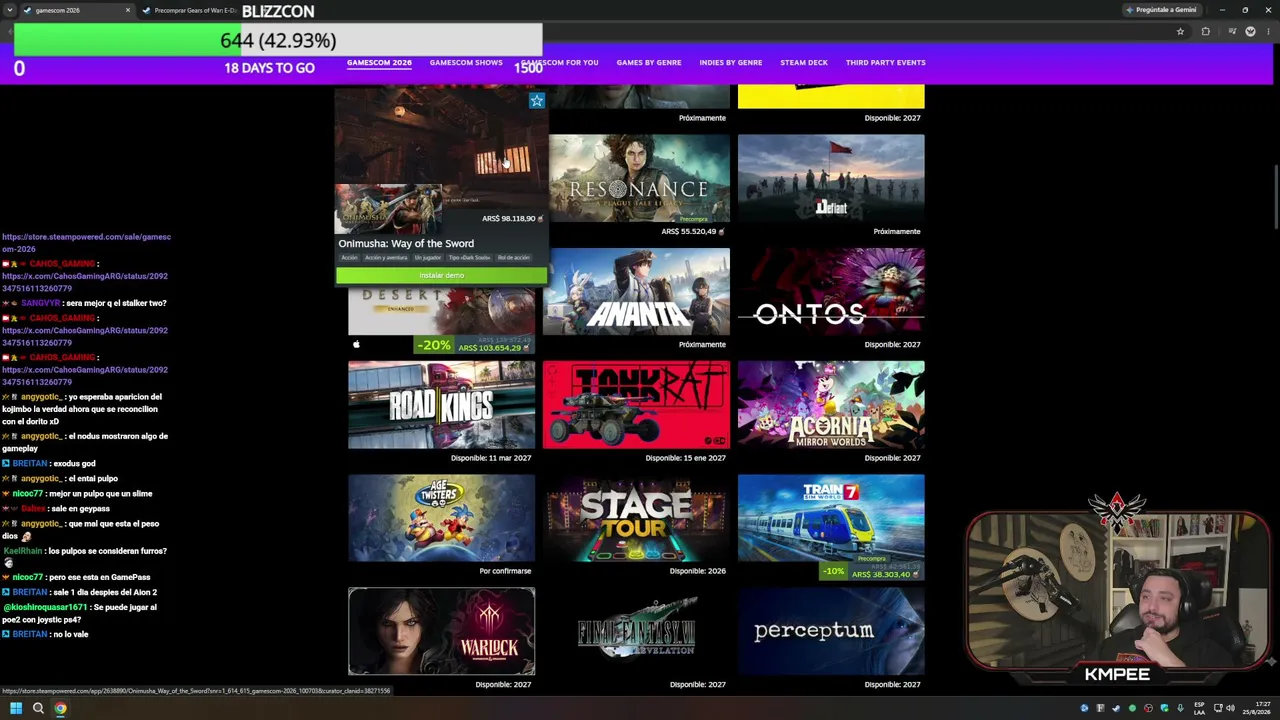Click the Onimusha price ARS$ 98.118,90
Screen dimensions: 1280x720
click(512, 218)
